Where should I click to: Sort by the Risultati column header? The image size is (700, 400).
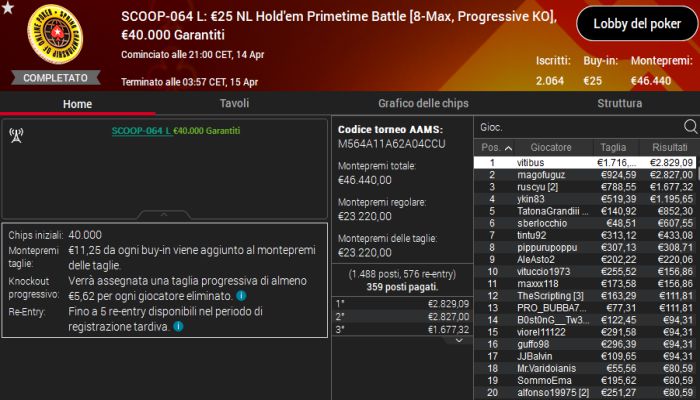[669, 147]
